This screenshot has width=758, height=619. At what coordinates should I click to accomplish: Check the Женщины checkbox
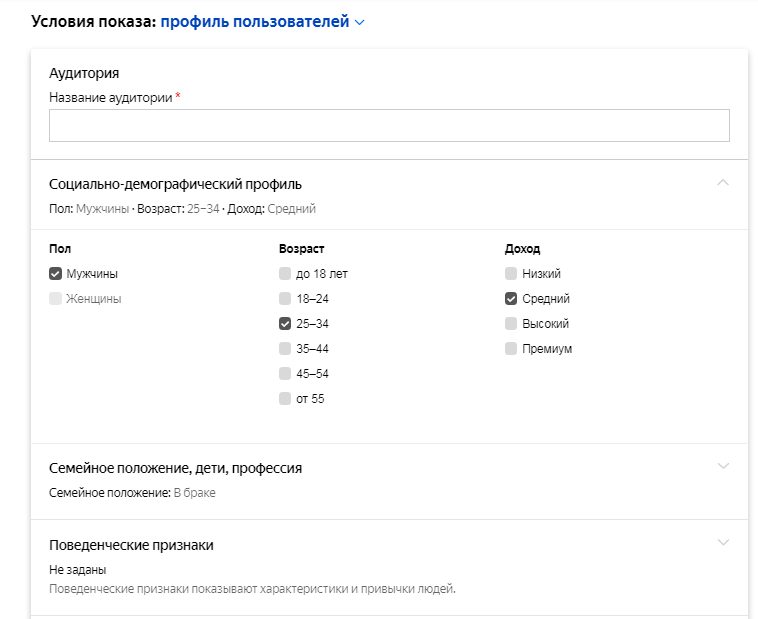56,299
